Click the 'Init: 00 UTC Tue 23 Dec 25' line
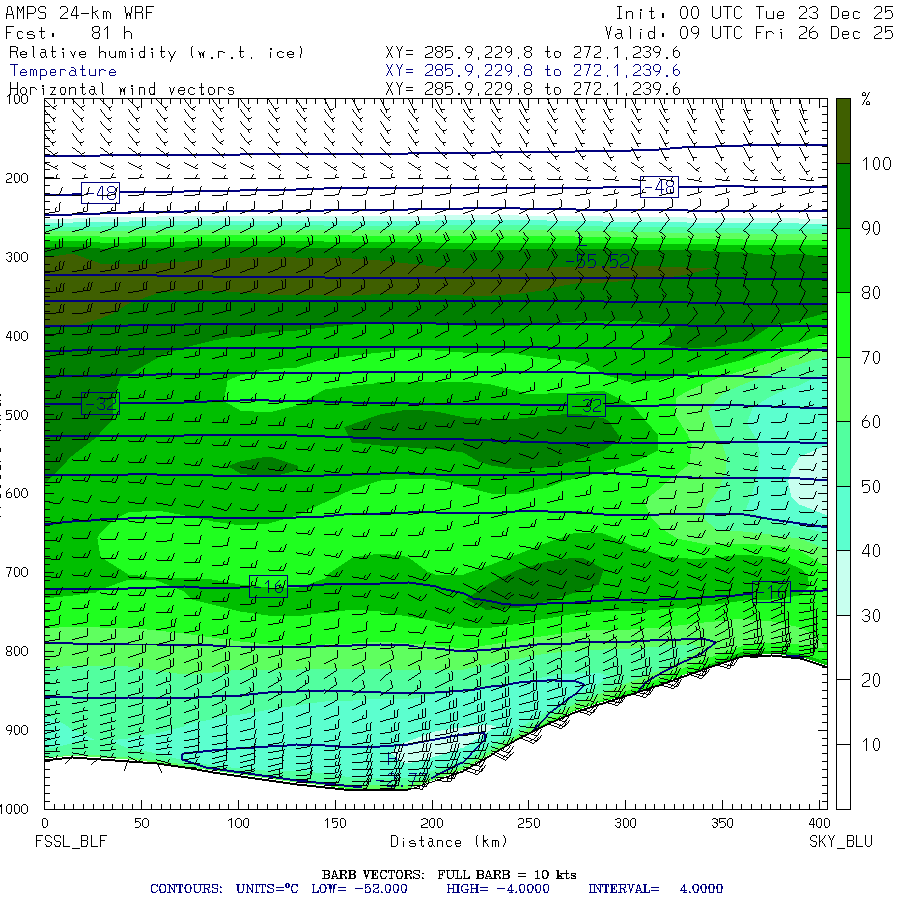The width and height of the screenshot is (900, 900). (x=755, y=13)
